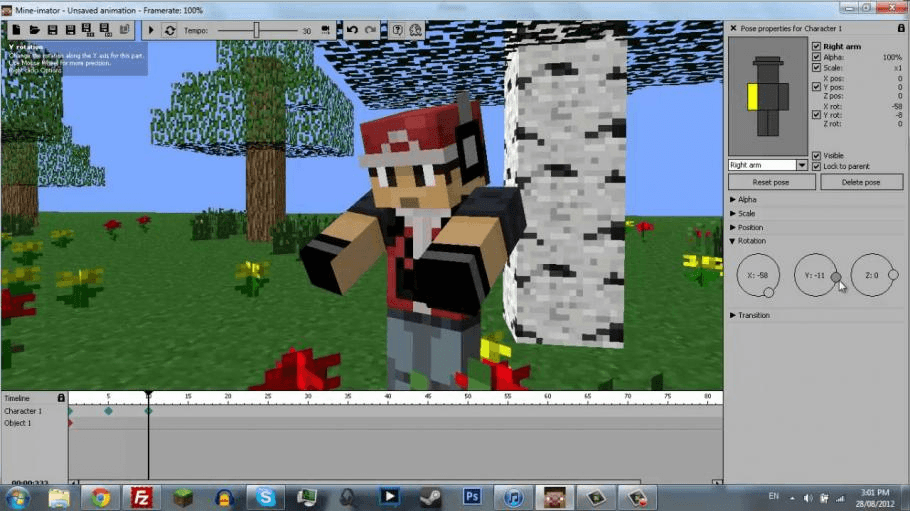Open Skype from the taskbar
910x511 pixels.
coord(265,498)
